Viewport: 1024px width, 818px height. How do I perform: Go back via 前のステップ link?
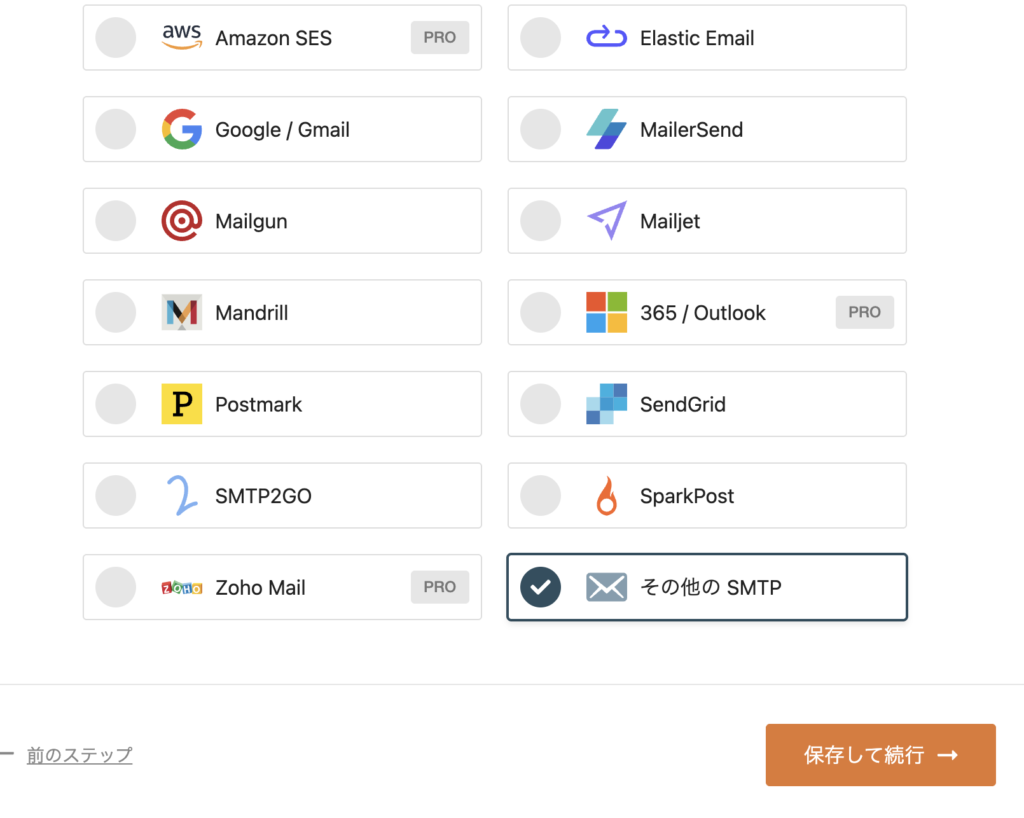pos(79,755)
